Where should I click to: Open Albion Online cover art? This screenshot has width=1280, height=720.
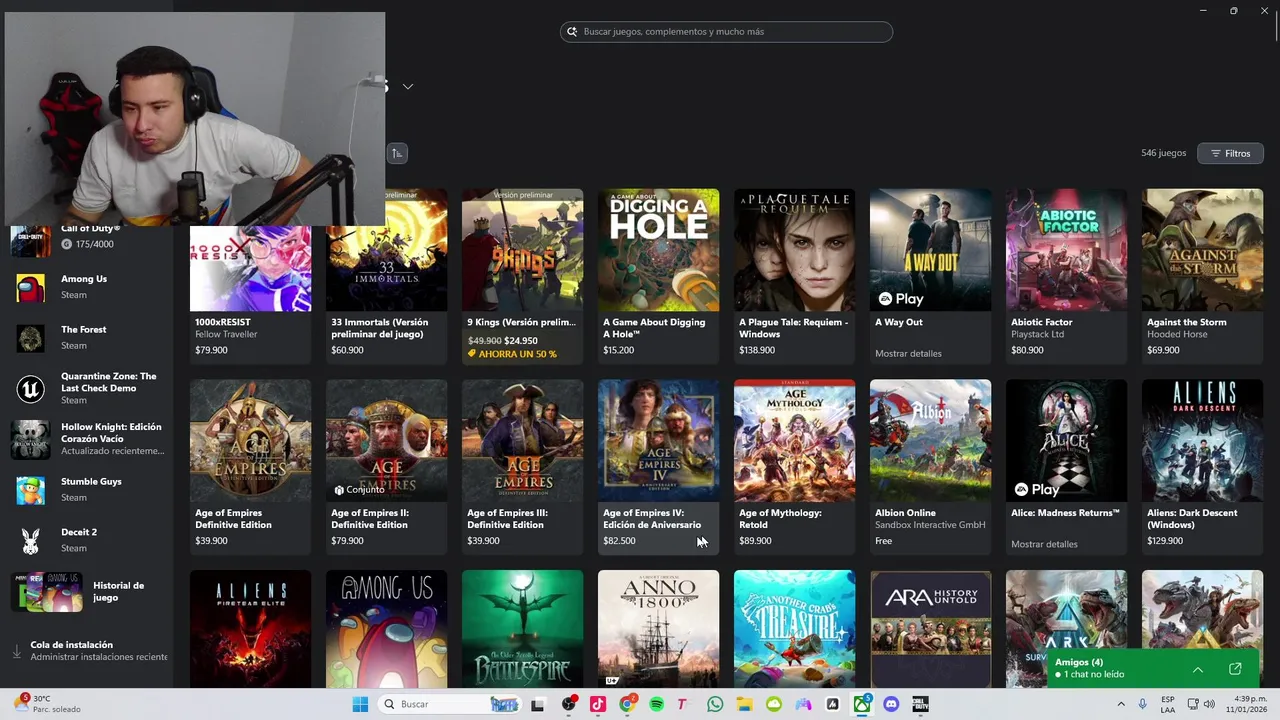coord(930,440)
